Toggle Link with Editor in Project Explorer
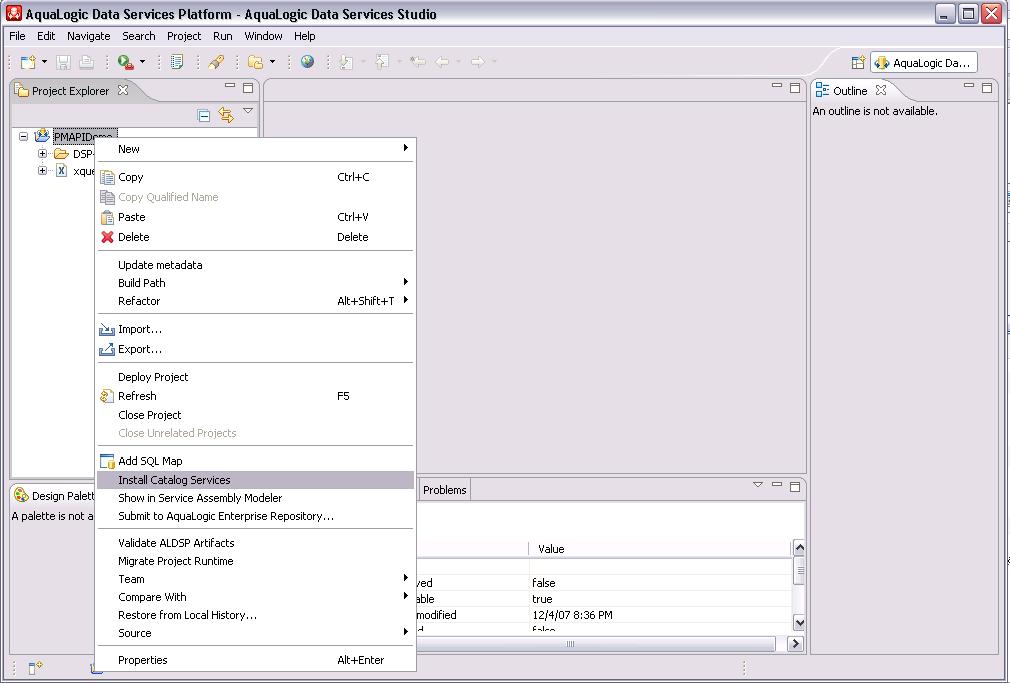Image resolution: width=1010 pixels, height=684 pixels. [x=226, y=115]
